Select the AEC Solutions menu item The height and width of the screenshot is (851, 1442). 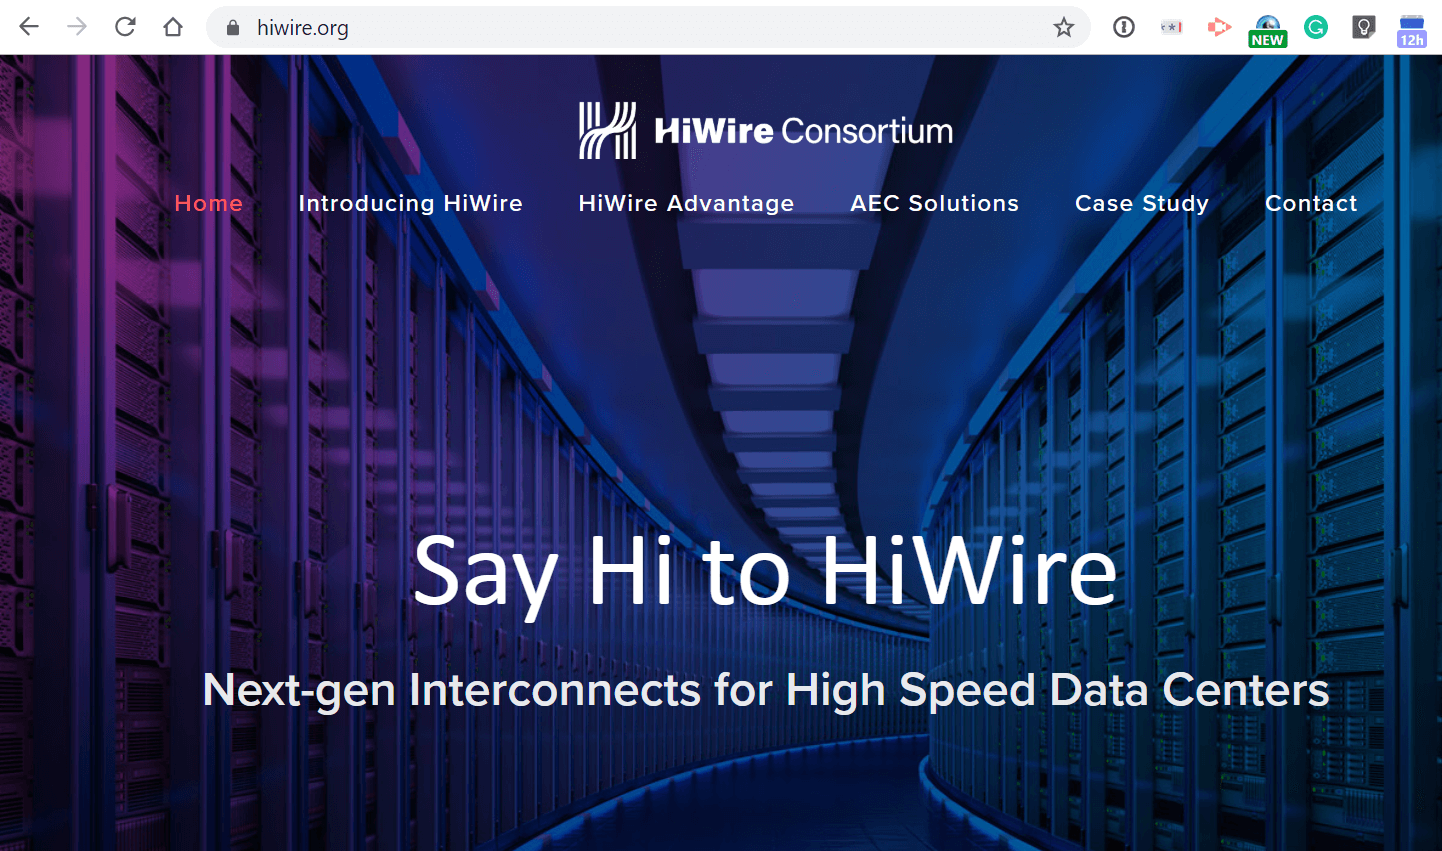click(934, 203)
